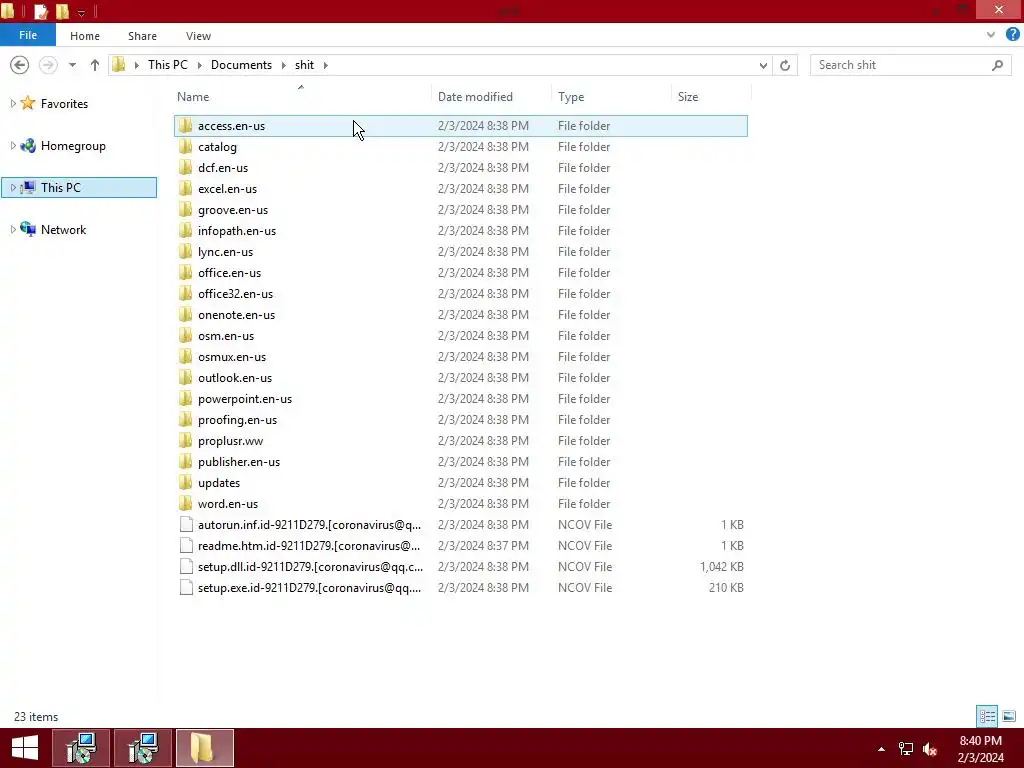Screen dimensions: 1024x768
Task: Select the Favorites star icon
Action: 27,103
